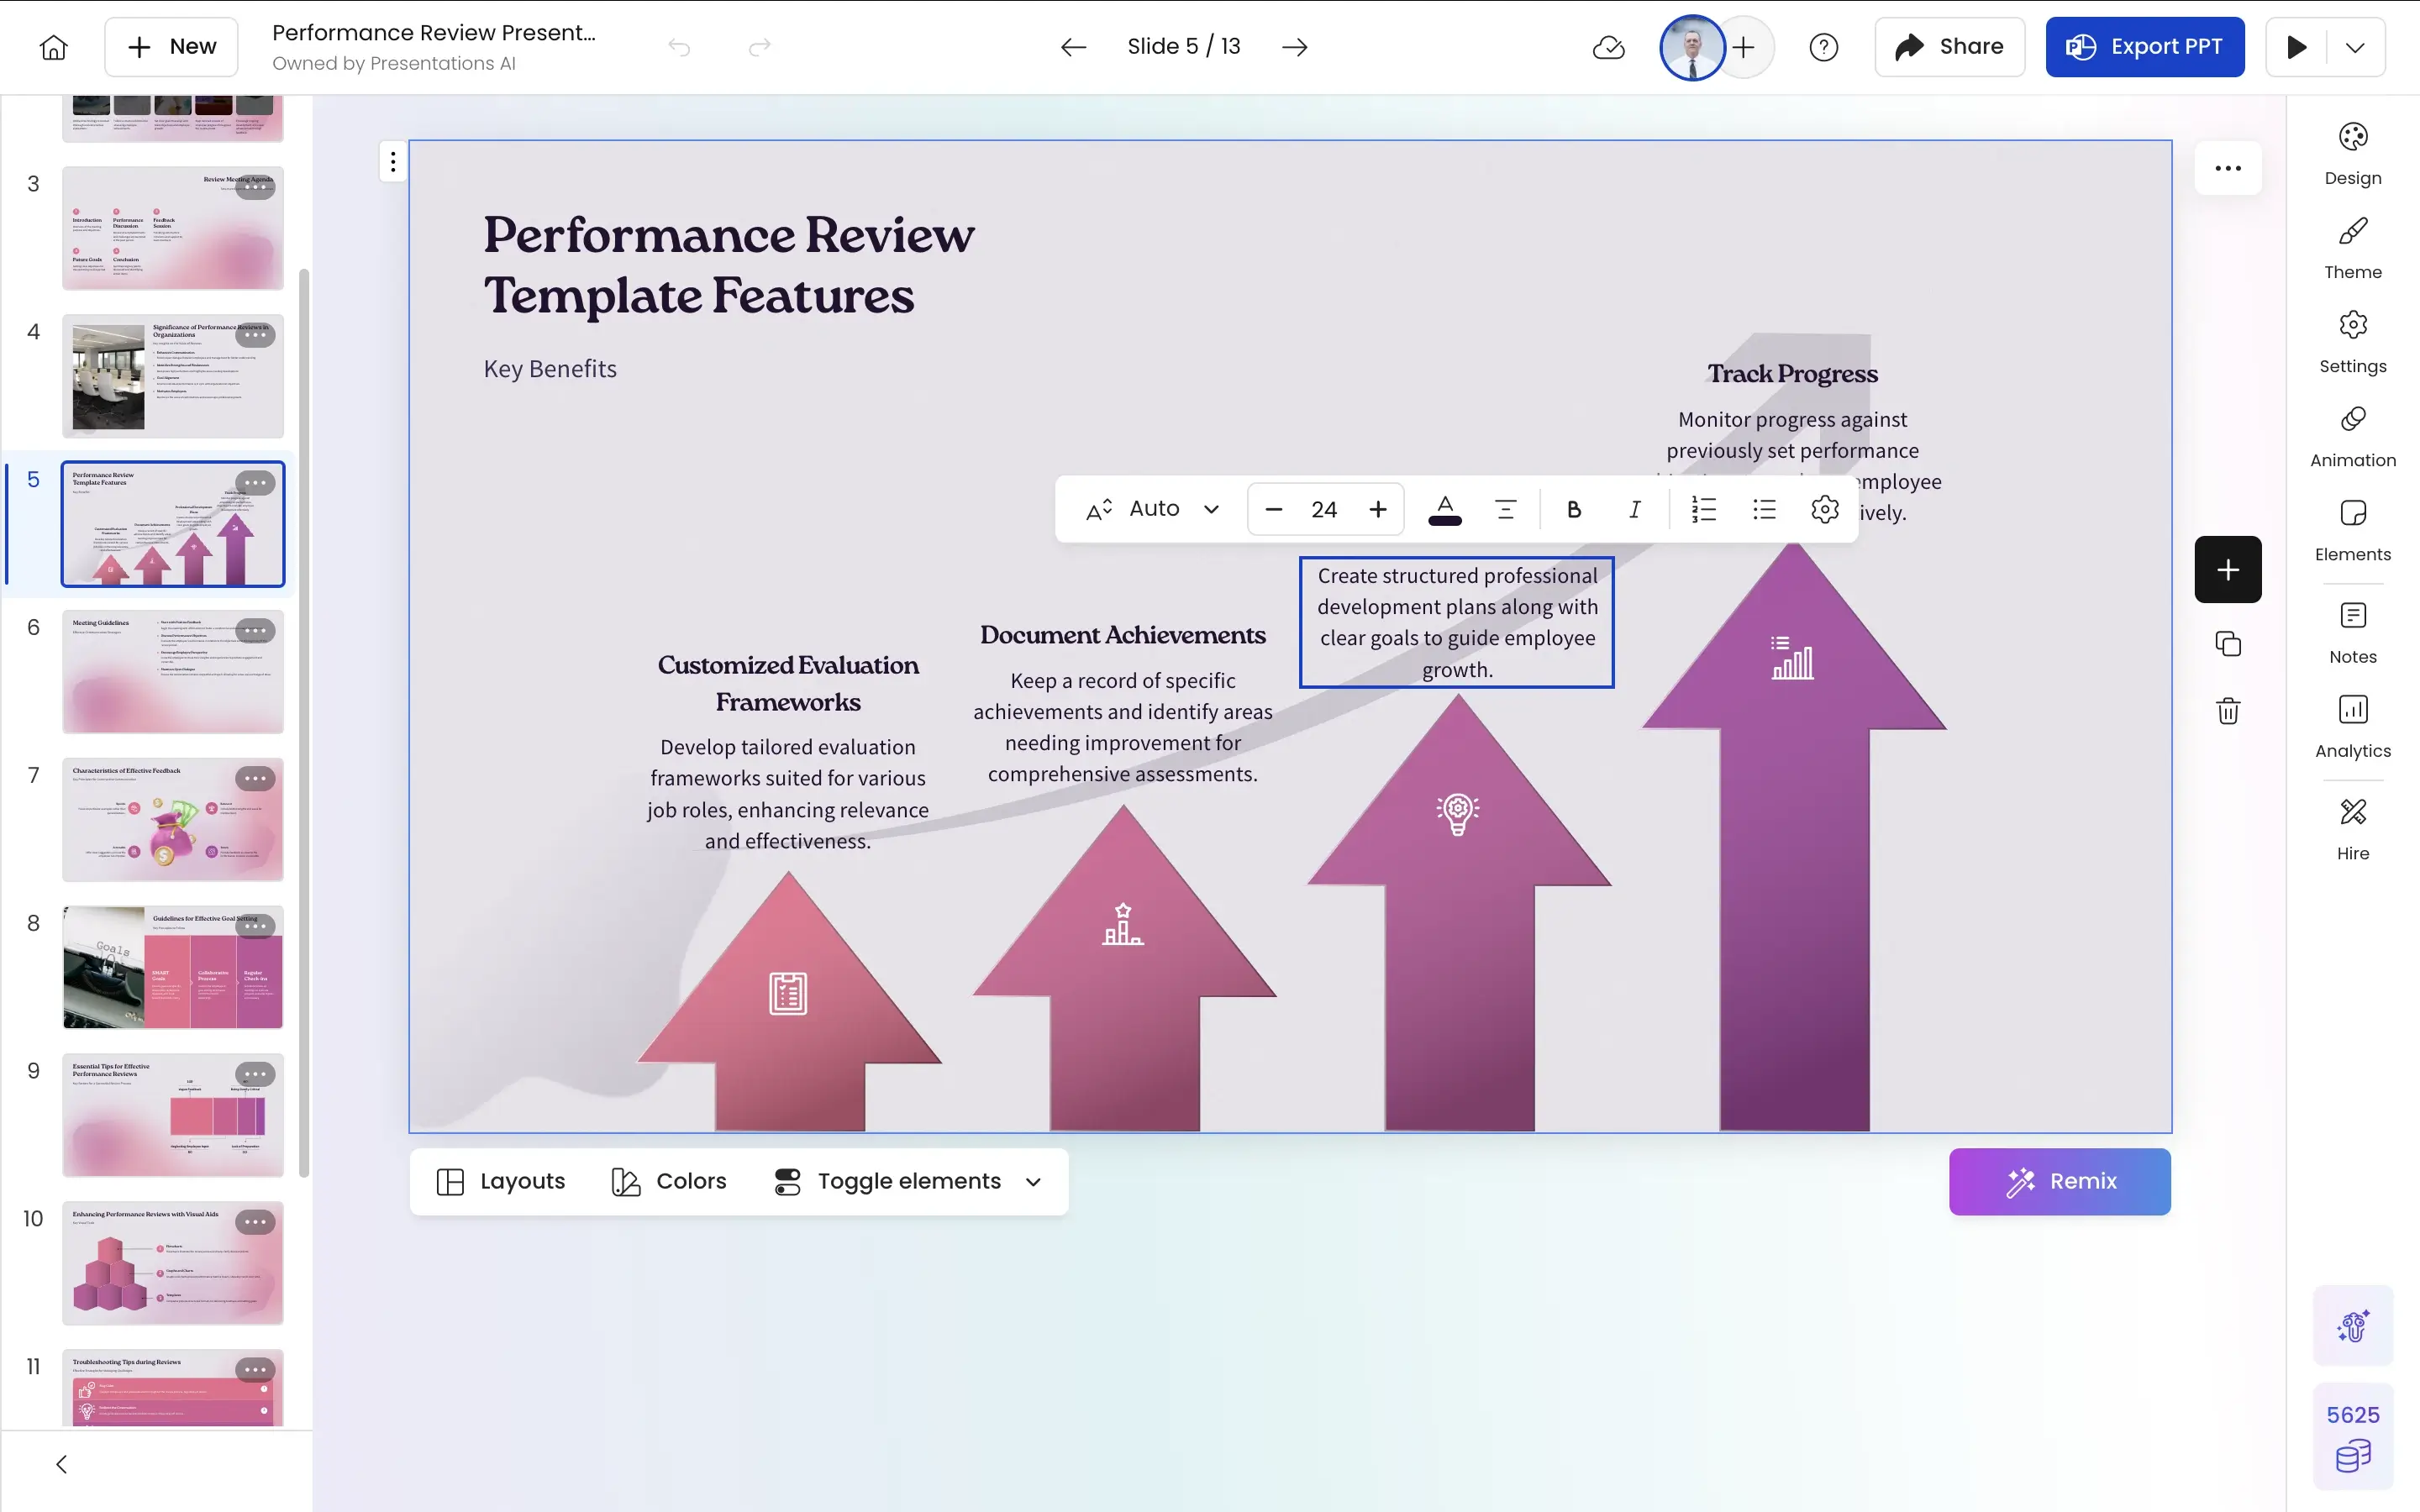Open the Hire panel

[x=2353, y=829]
